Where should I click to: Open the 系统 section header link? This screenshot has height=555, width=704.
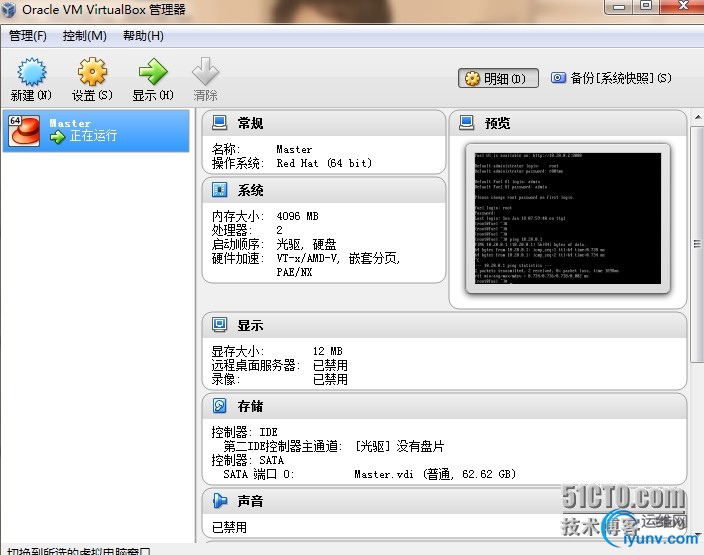[x=251, y=190]
